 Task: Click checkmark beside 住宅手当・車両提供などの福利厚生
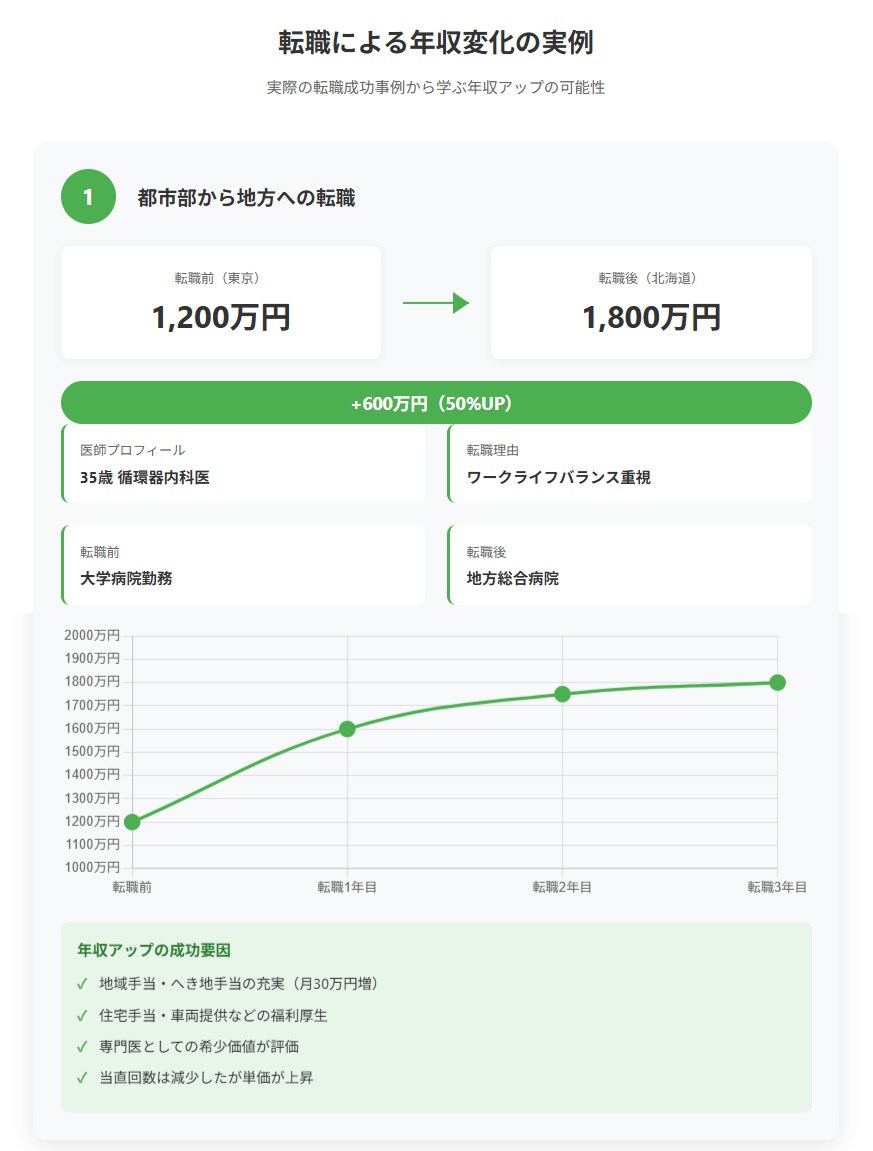[82, 1016]
